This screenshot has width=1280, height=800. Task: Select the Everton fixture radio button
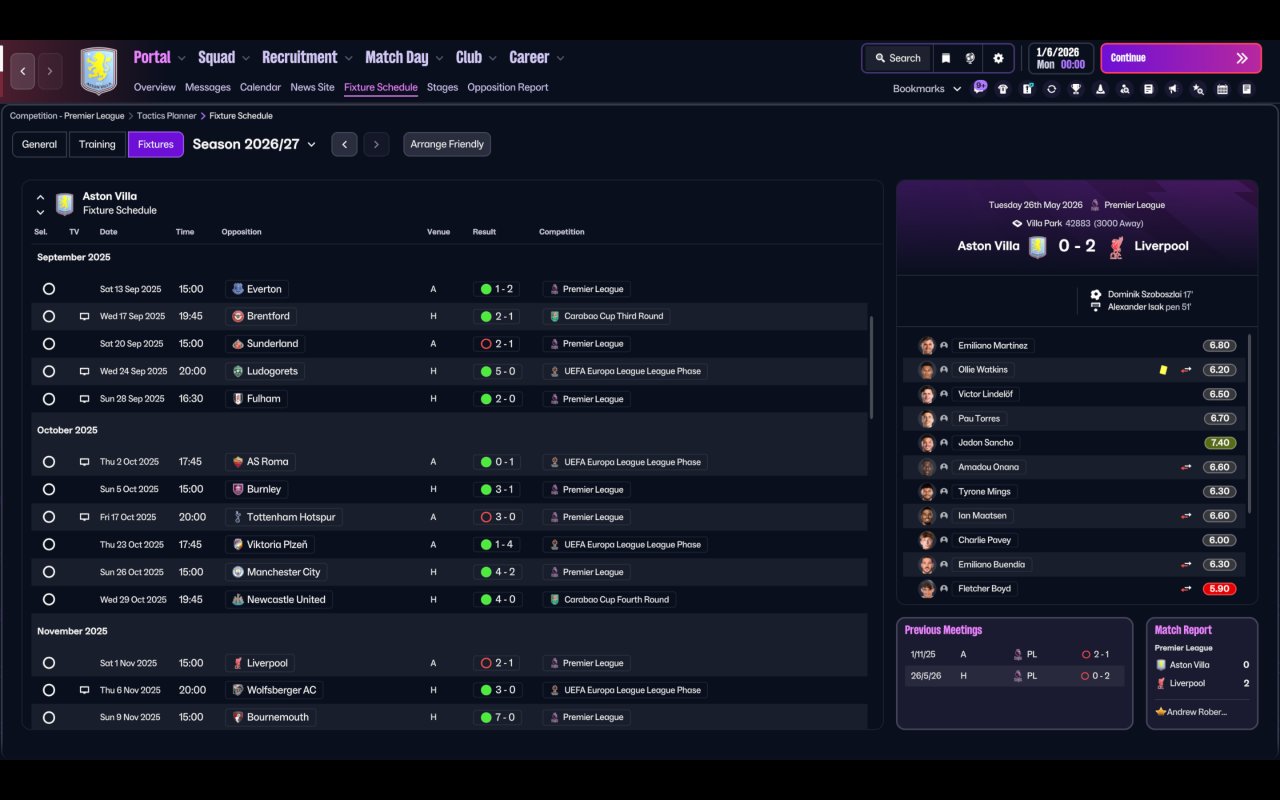49,289
